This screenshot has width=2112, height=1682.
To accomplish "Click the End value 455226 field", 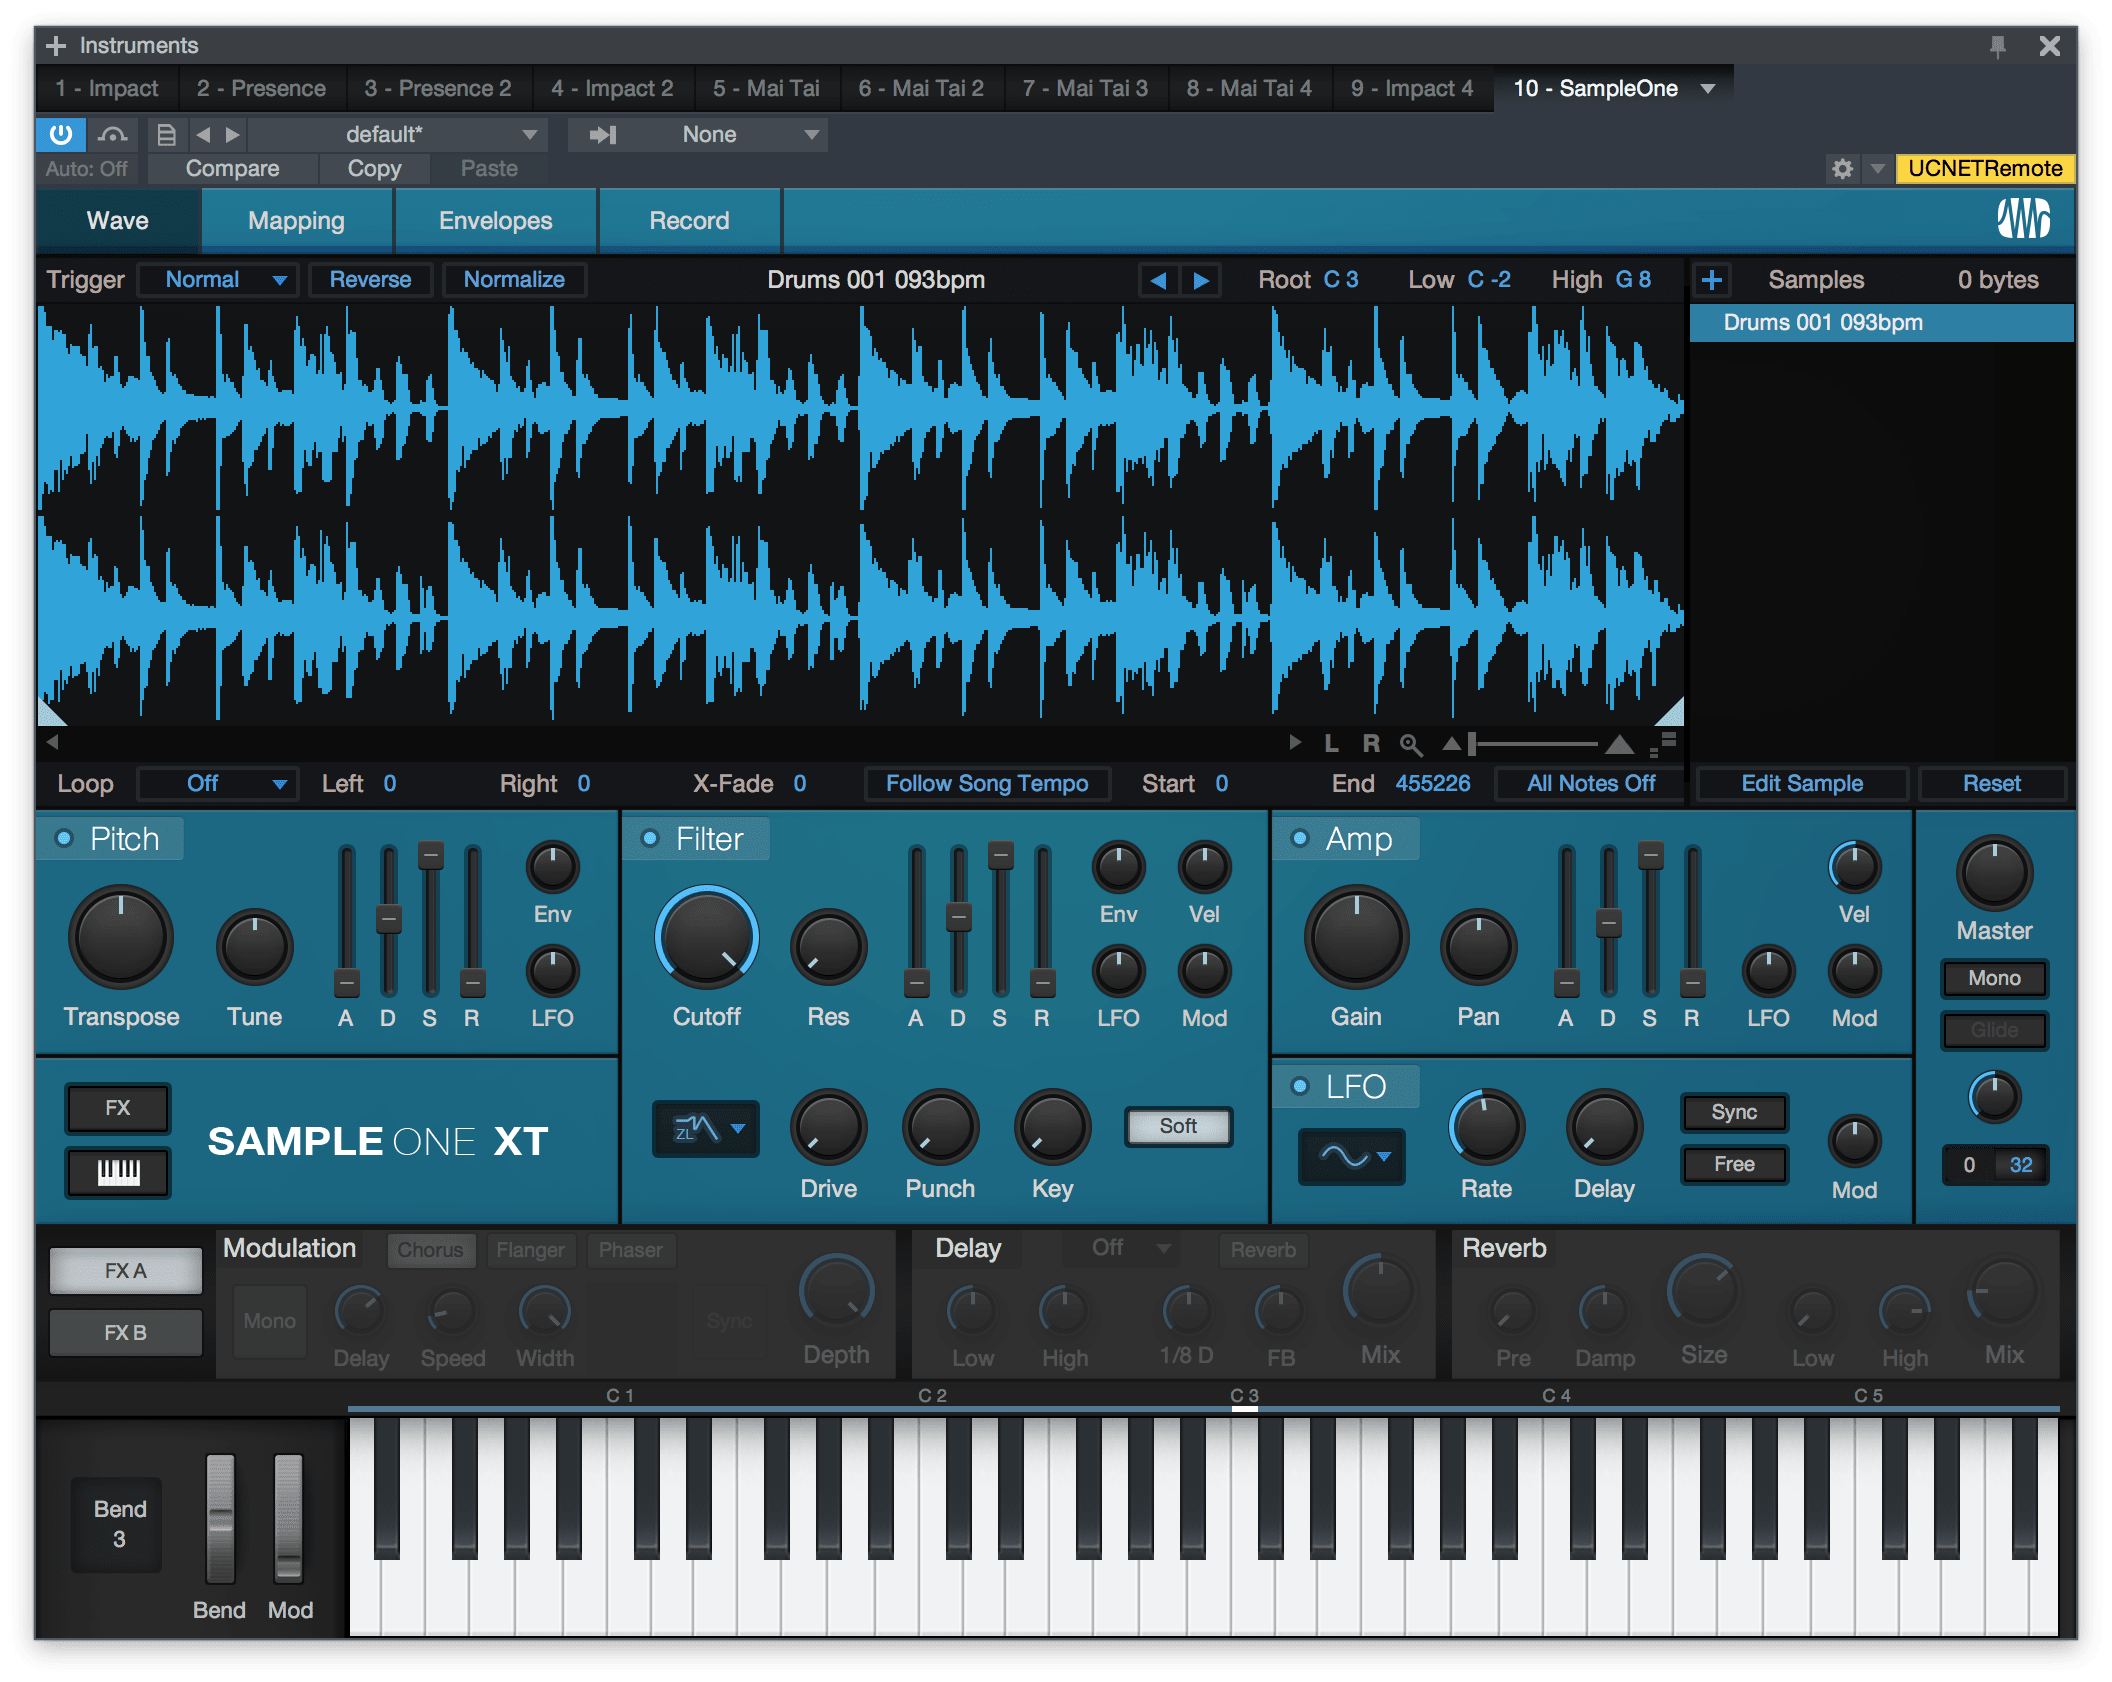I will (x=1432, y=783).
